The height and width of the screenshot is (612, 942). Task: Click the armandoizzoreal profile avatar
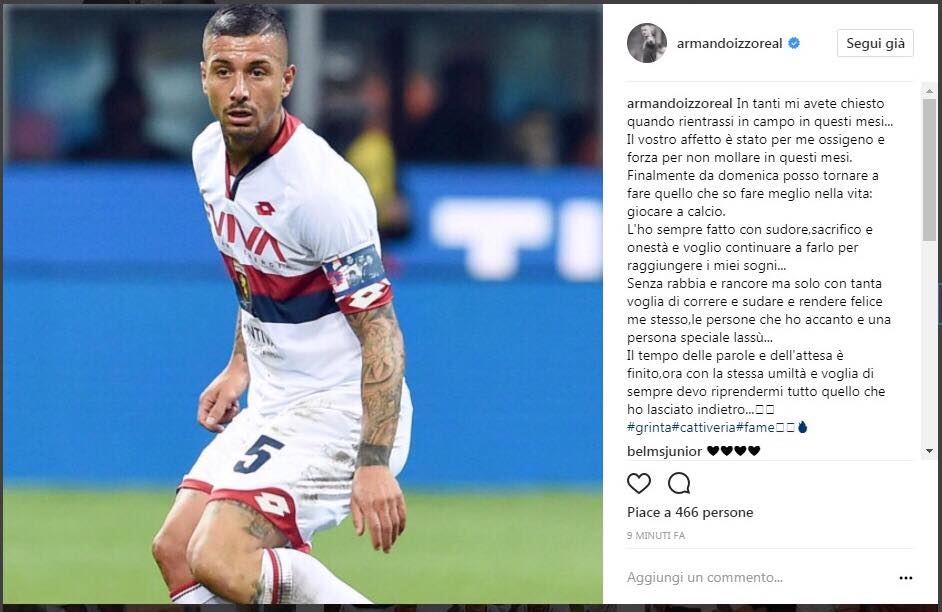point(646,43)
